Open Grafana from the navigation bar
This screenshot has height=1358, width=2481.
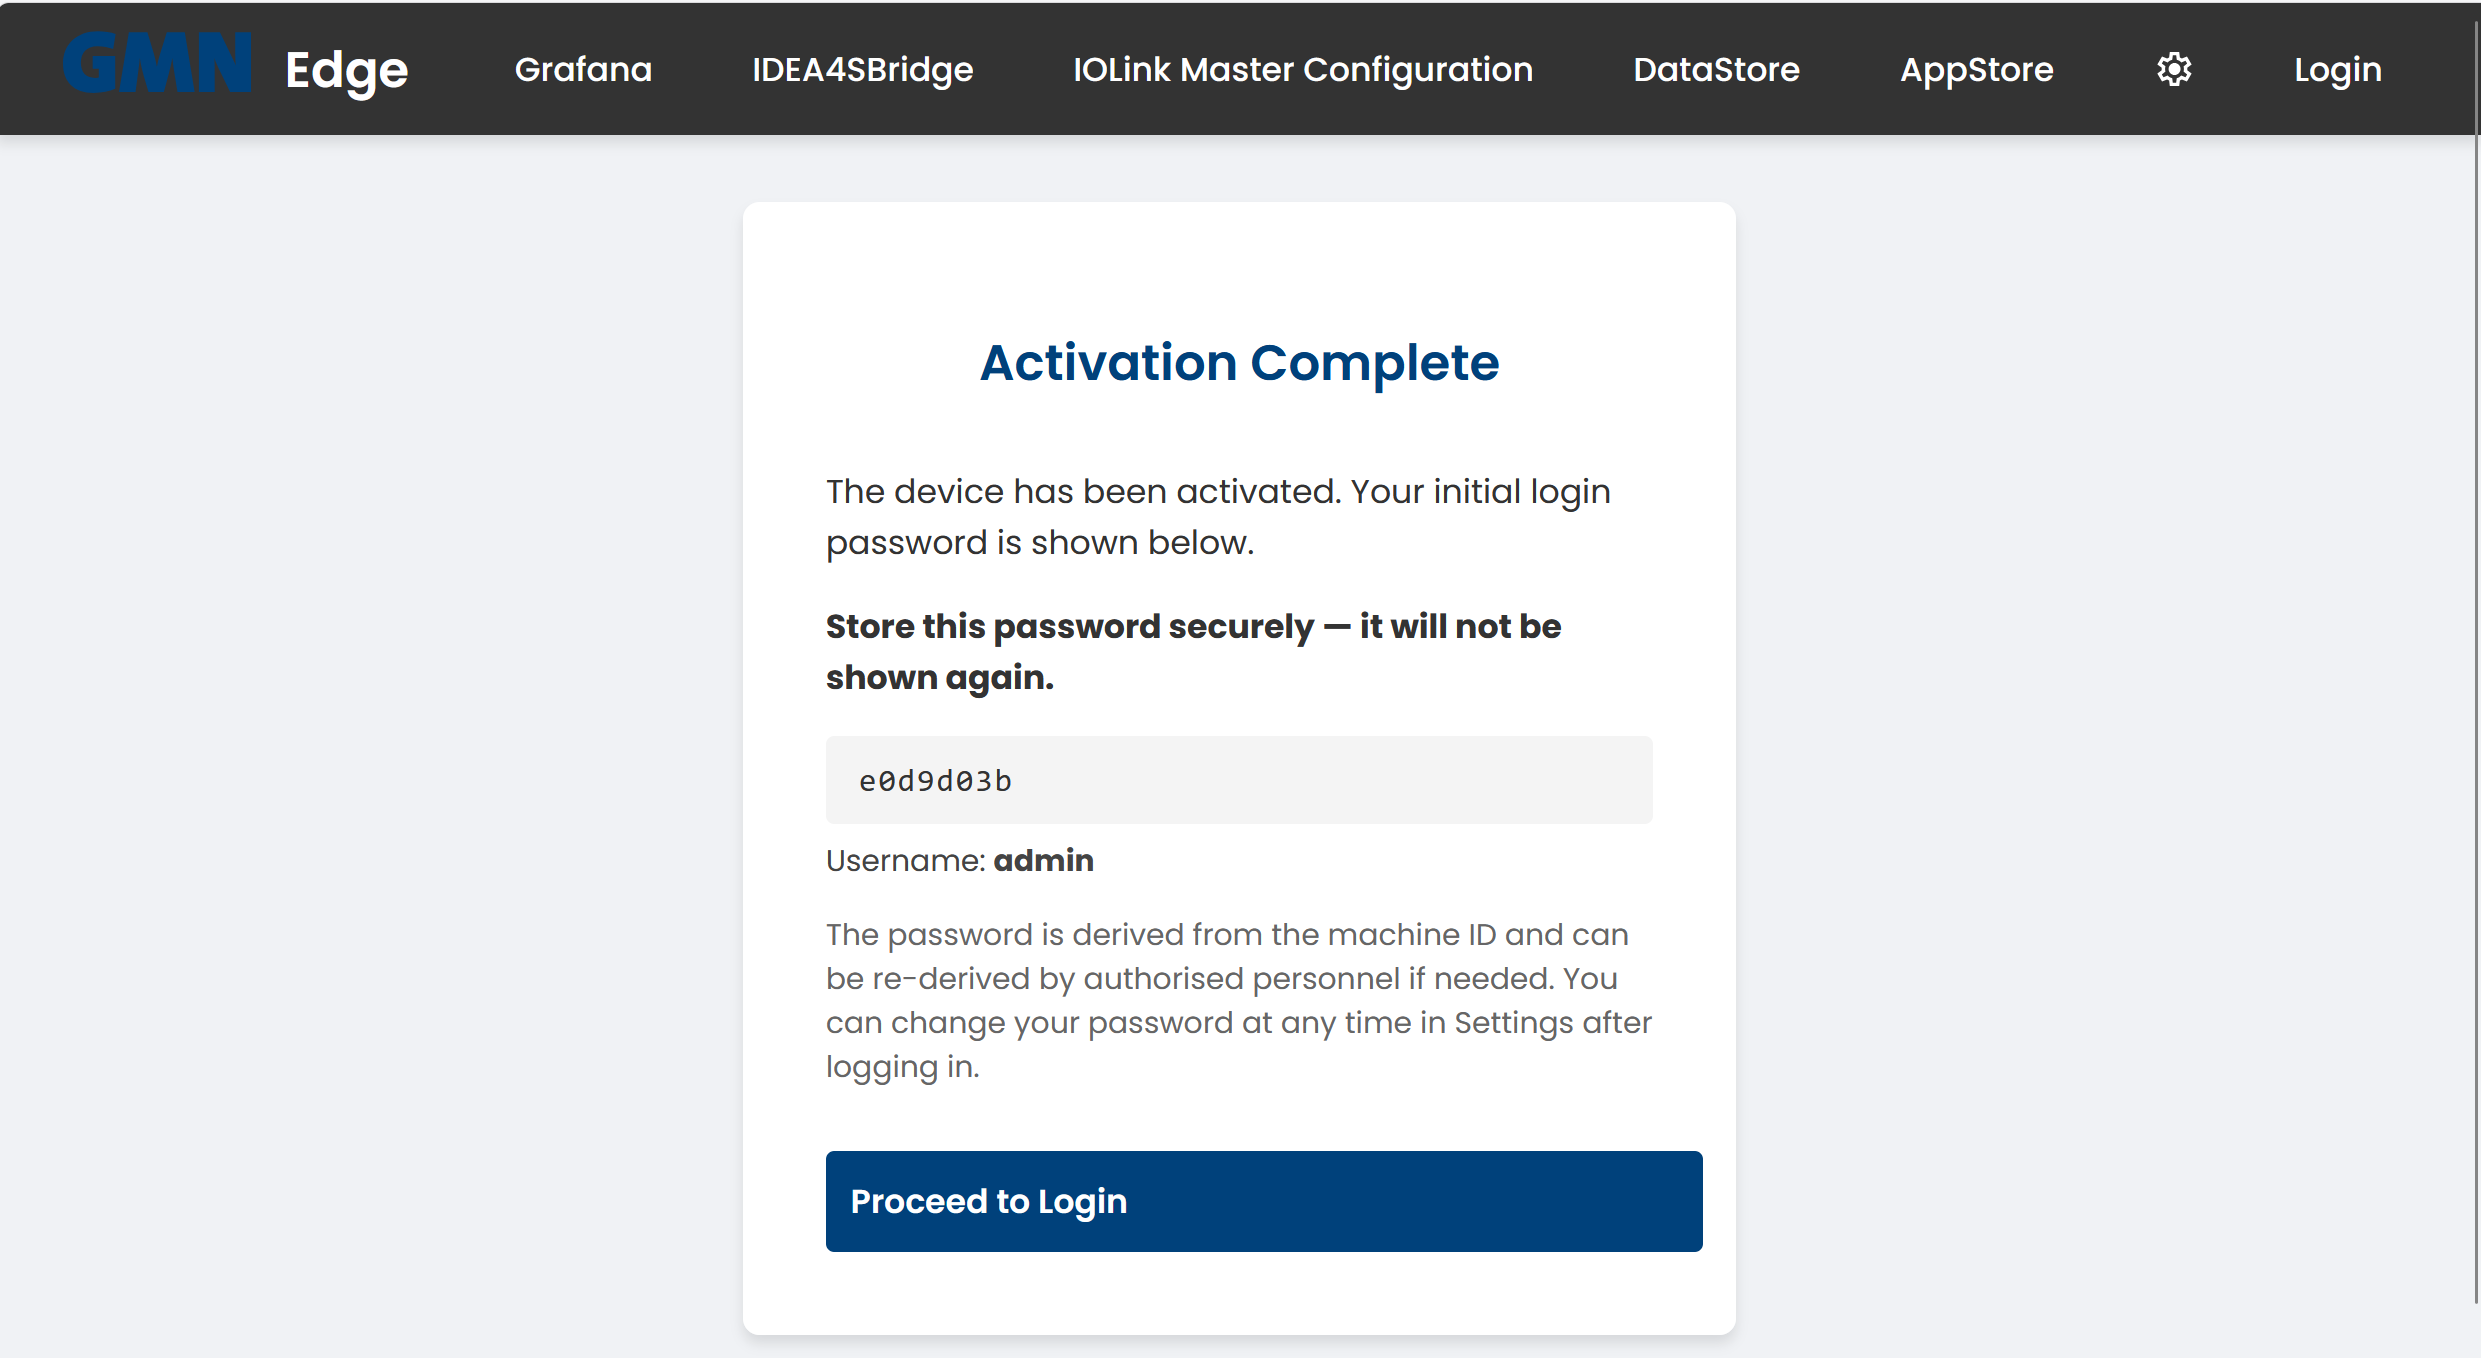point(583,69)
